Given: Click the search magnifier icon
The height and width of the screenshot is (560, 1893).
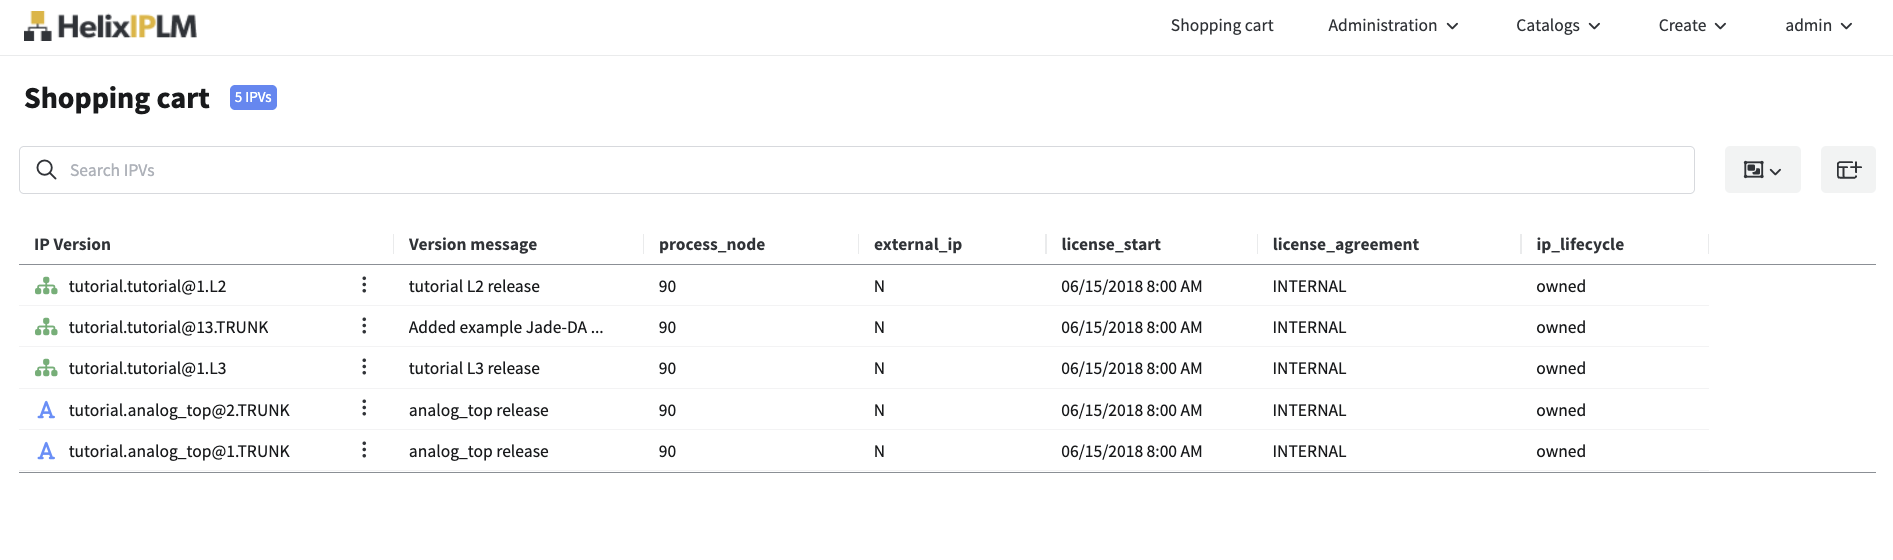Looking at the screenshot, I should pos(46,170).
